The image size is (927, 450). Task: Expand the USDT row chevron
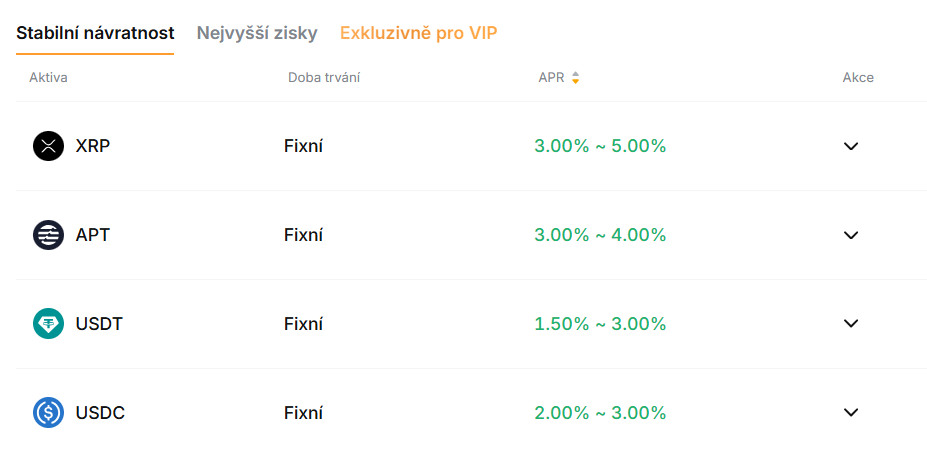click(851, 324)
